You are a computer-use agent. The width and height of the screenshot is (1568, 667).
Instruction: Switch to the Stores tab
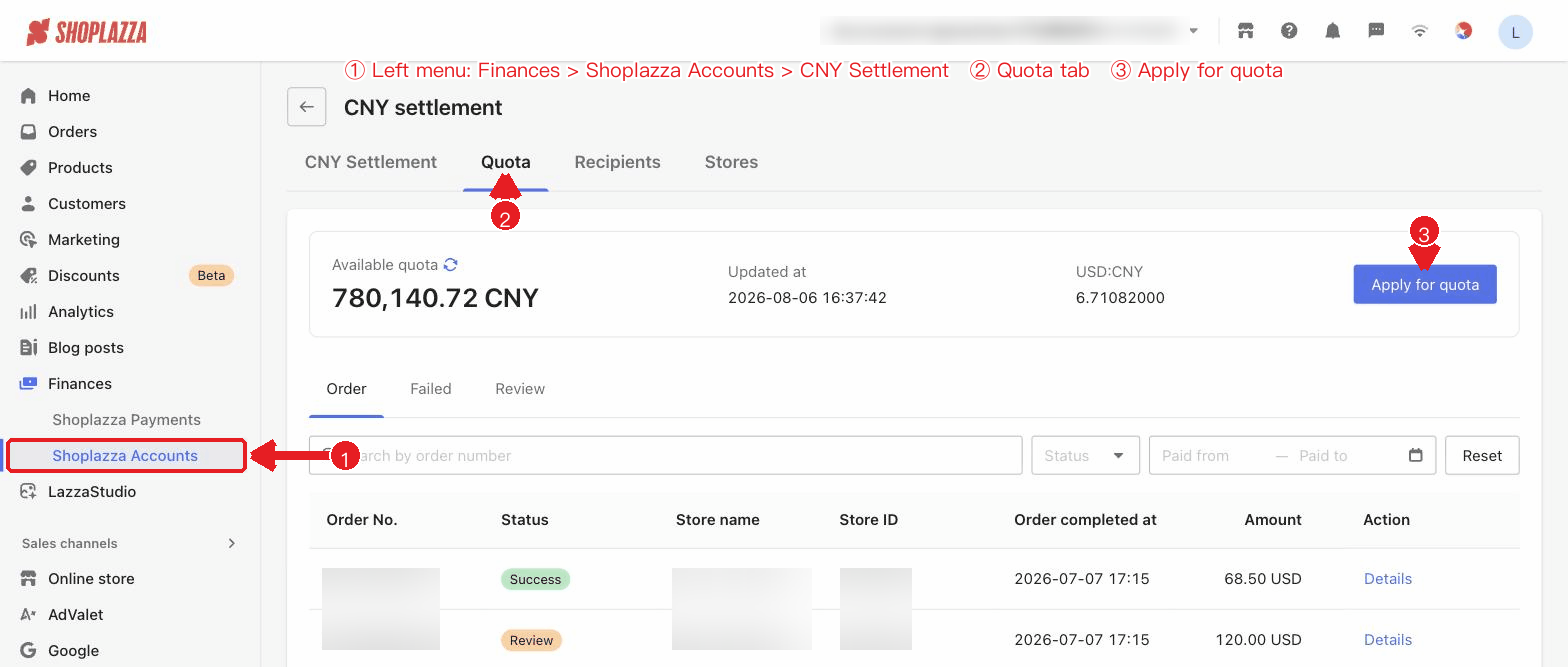click(x=731, y=162)
